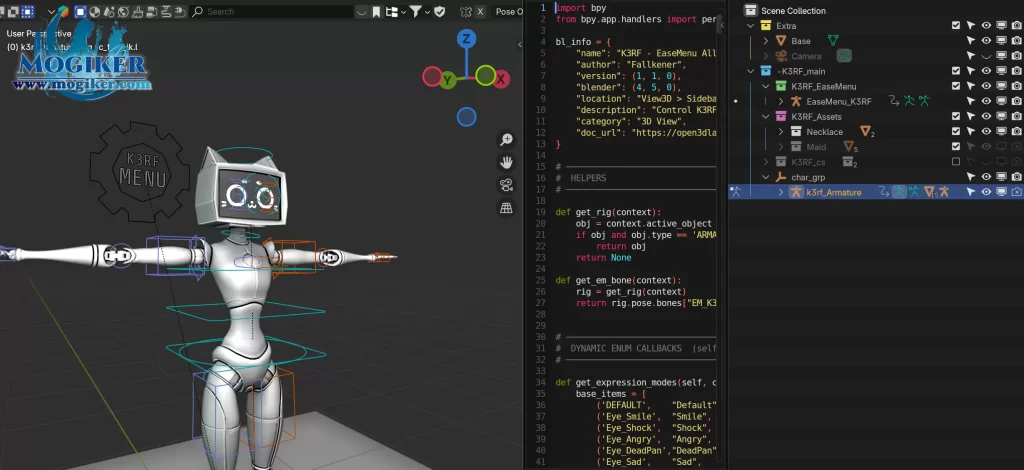Screen dimensions: 1024x470
Task: Click the 'User Perspective' viewport label
Action: pyautogui.click(x=39, y=34)
